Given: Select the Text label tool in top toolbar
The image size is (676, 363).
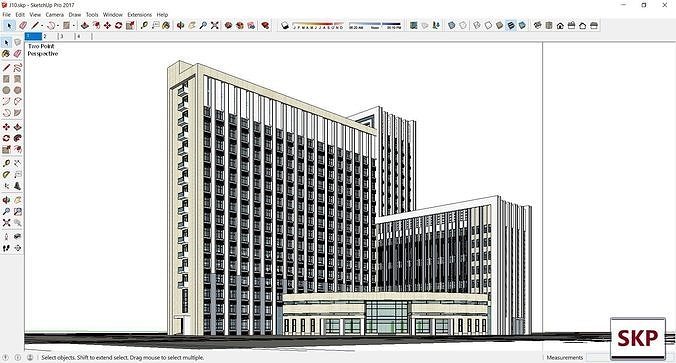Looking at the screenshot, I should click(155, 25).
